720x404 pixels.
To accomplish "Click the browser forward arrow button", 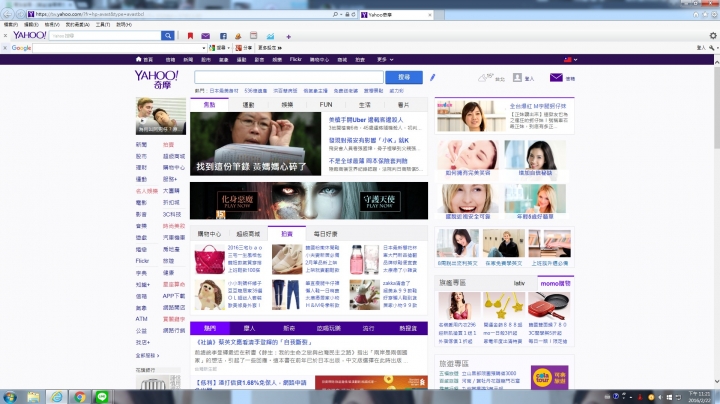I will (21, 14).
